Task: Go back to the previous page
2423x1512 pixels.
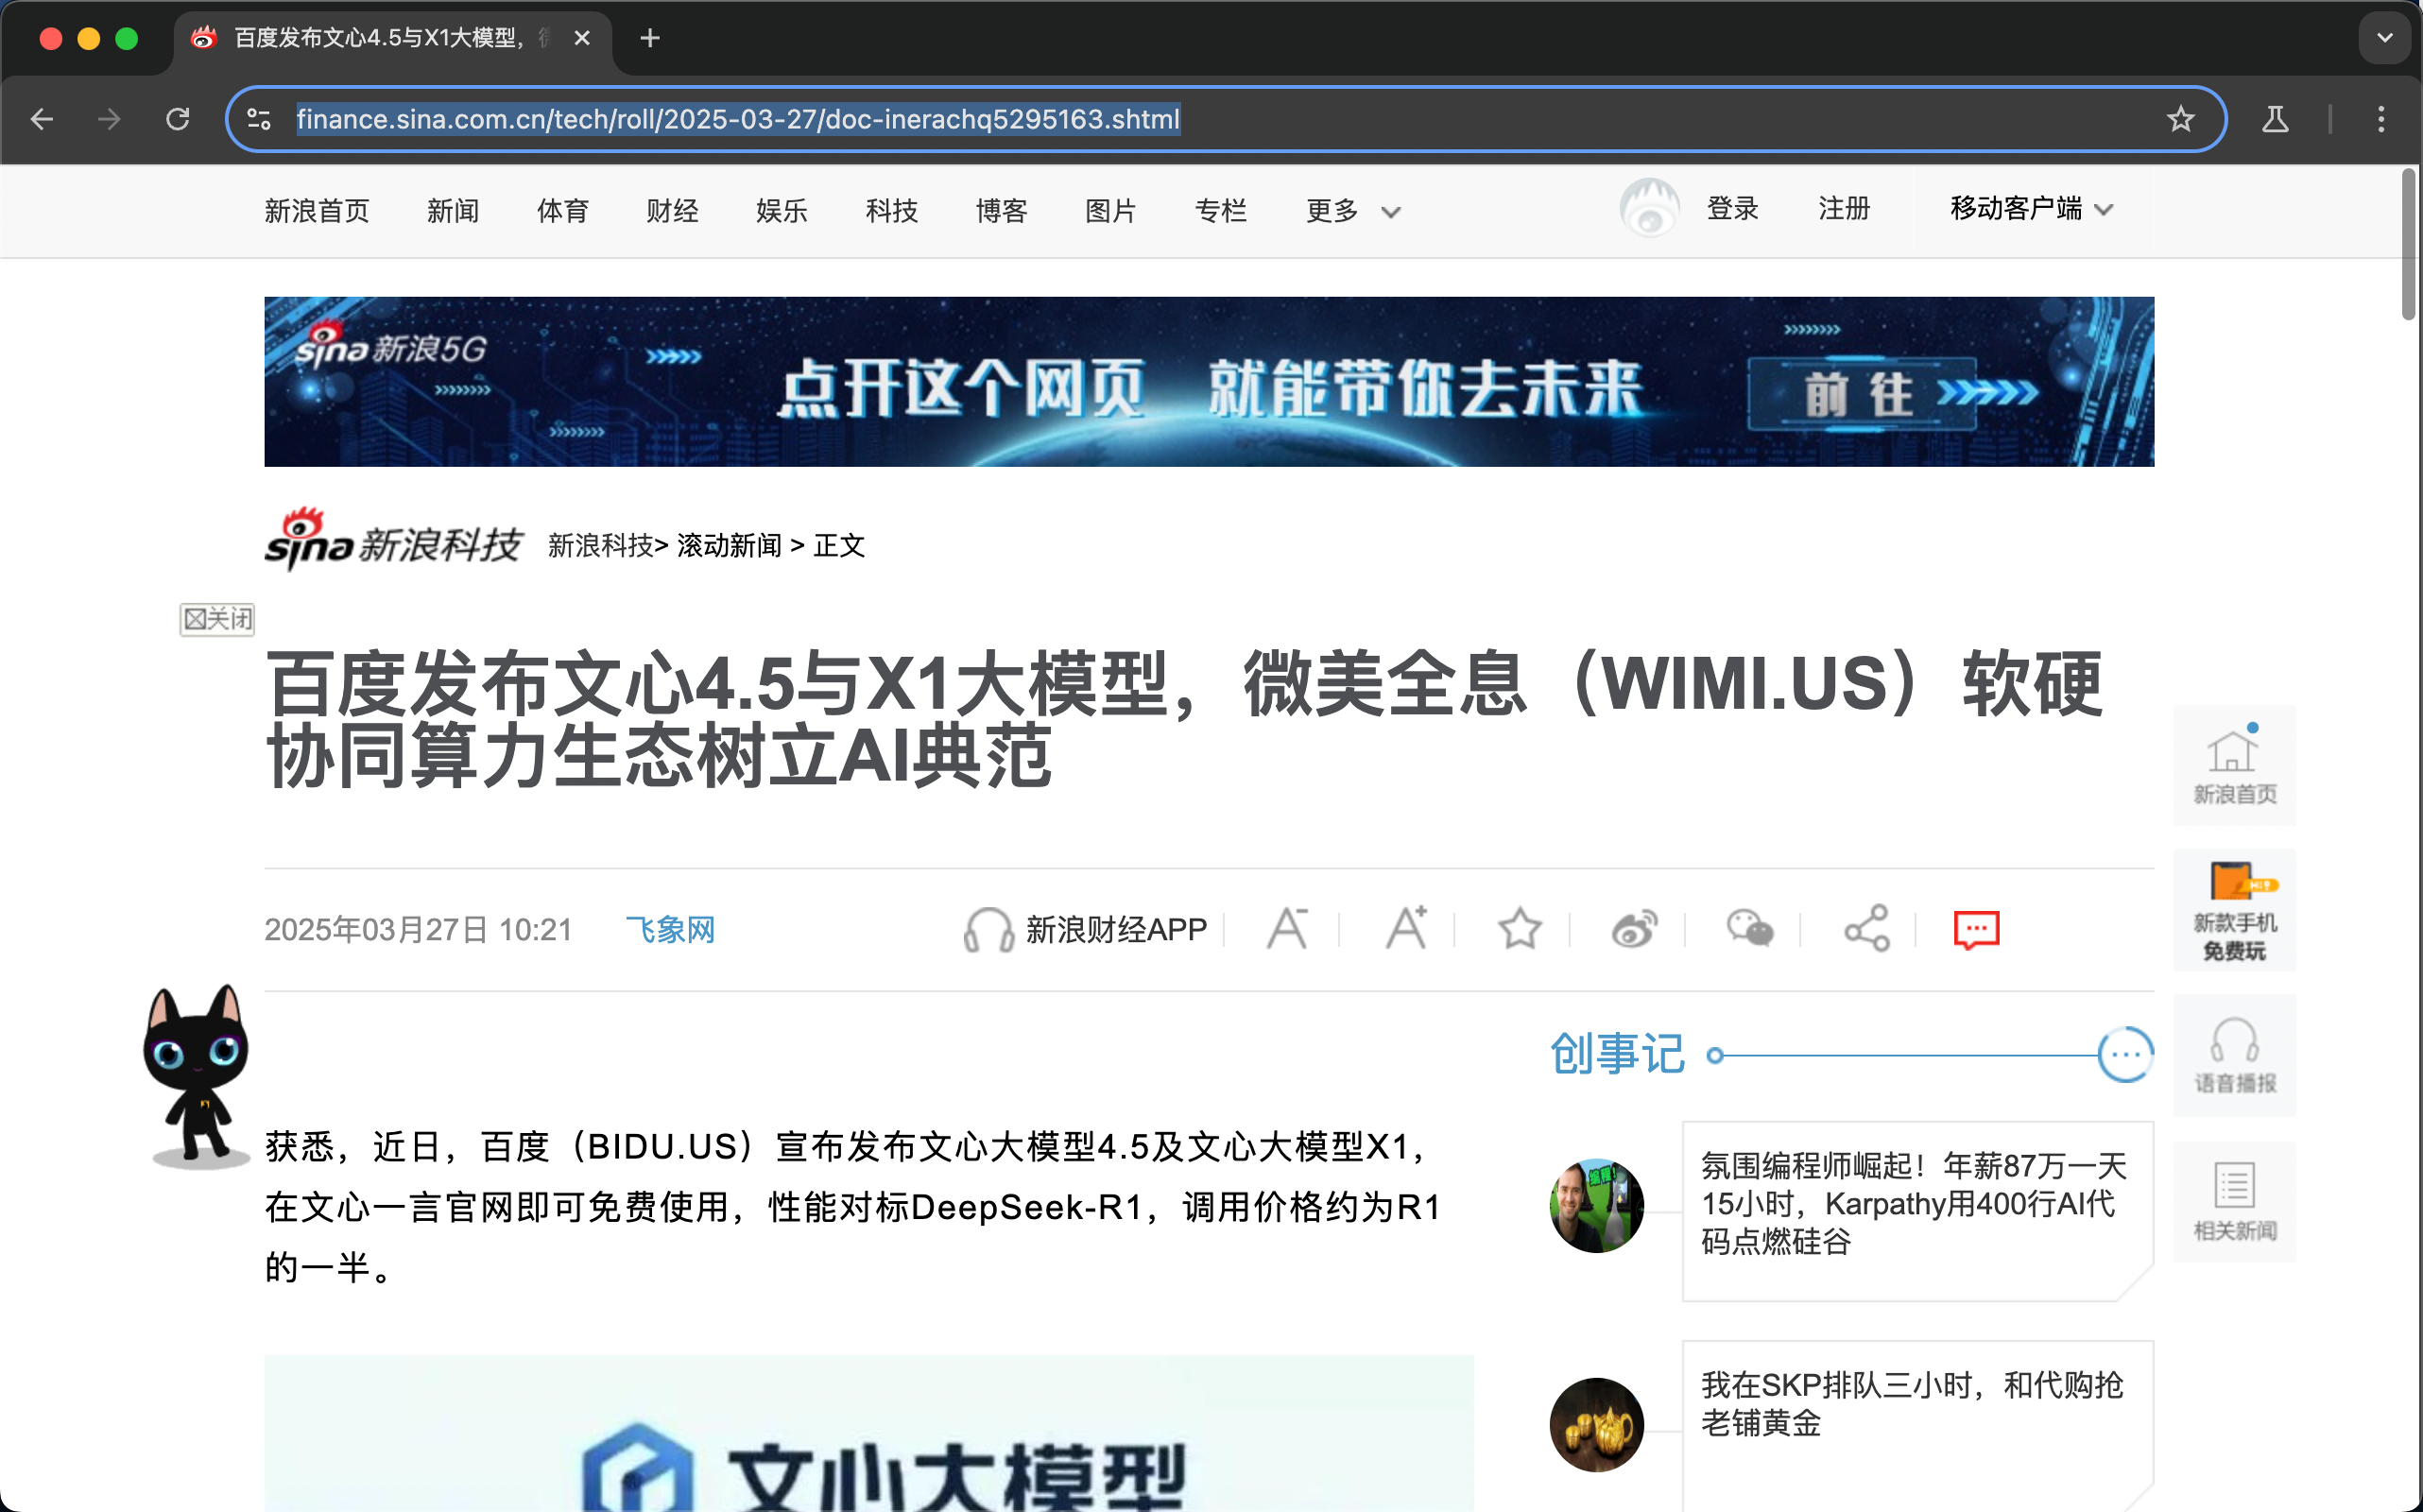Action: tap(42, 119)
